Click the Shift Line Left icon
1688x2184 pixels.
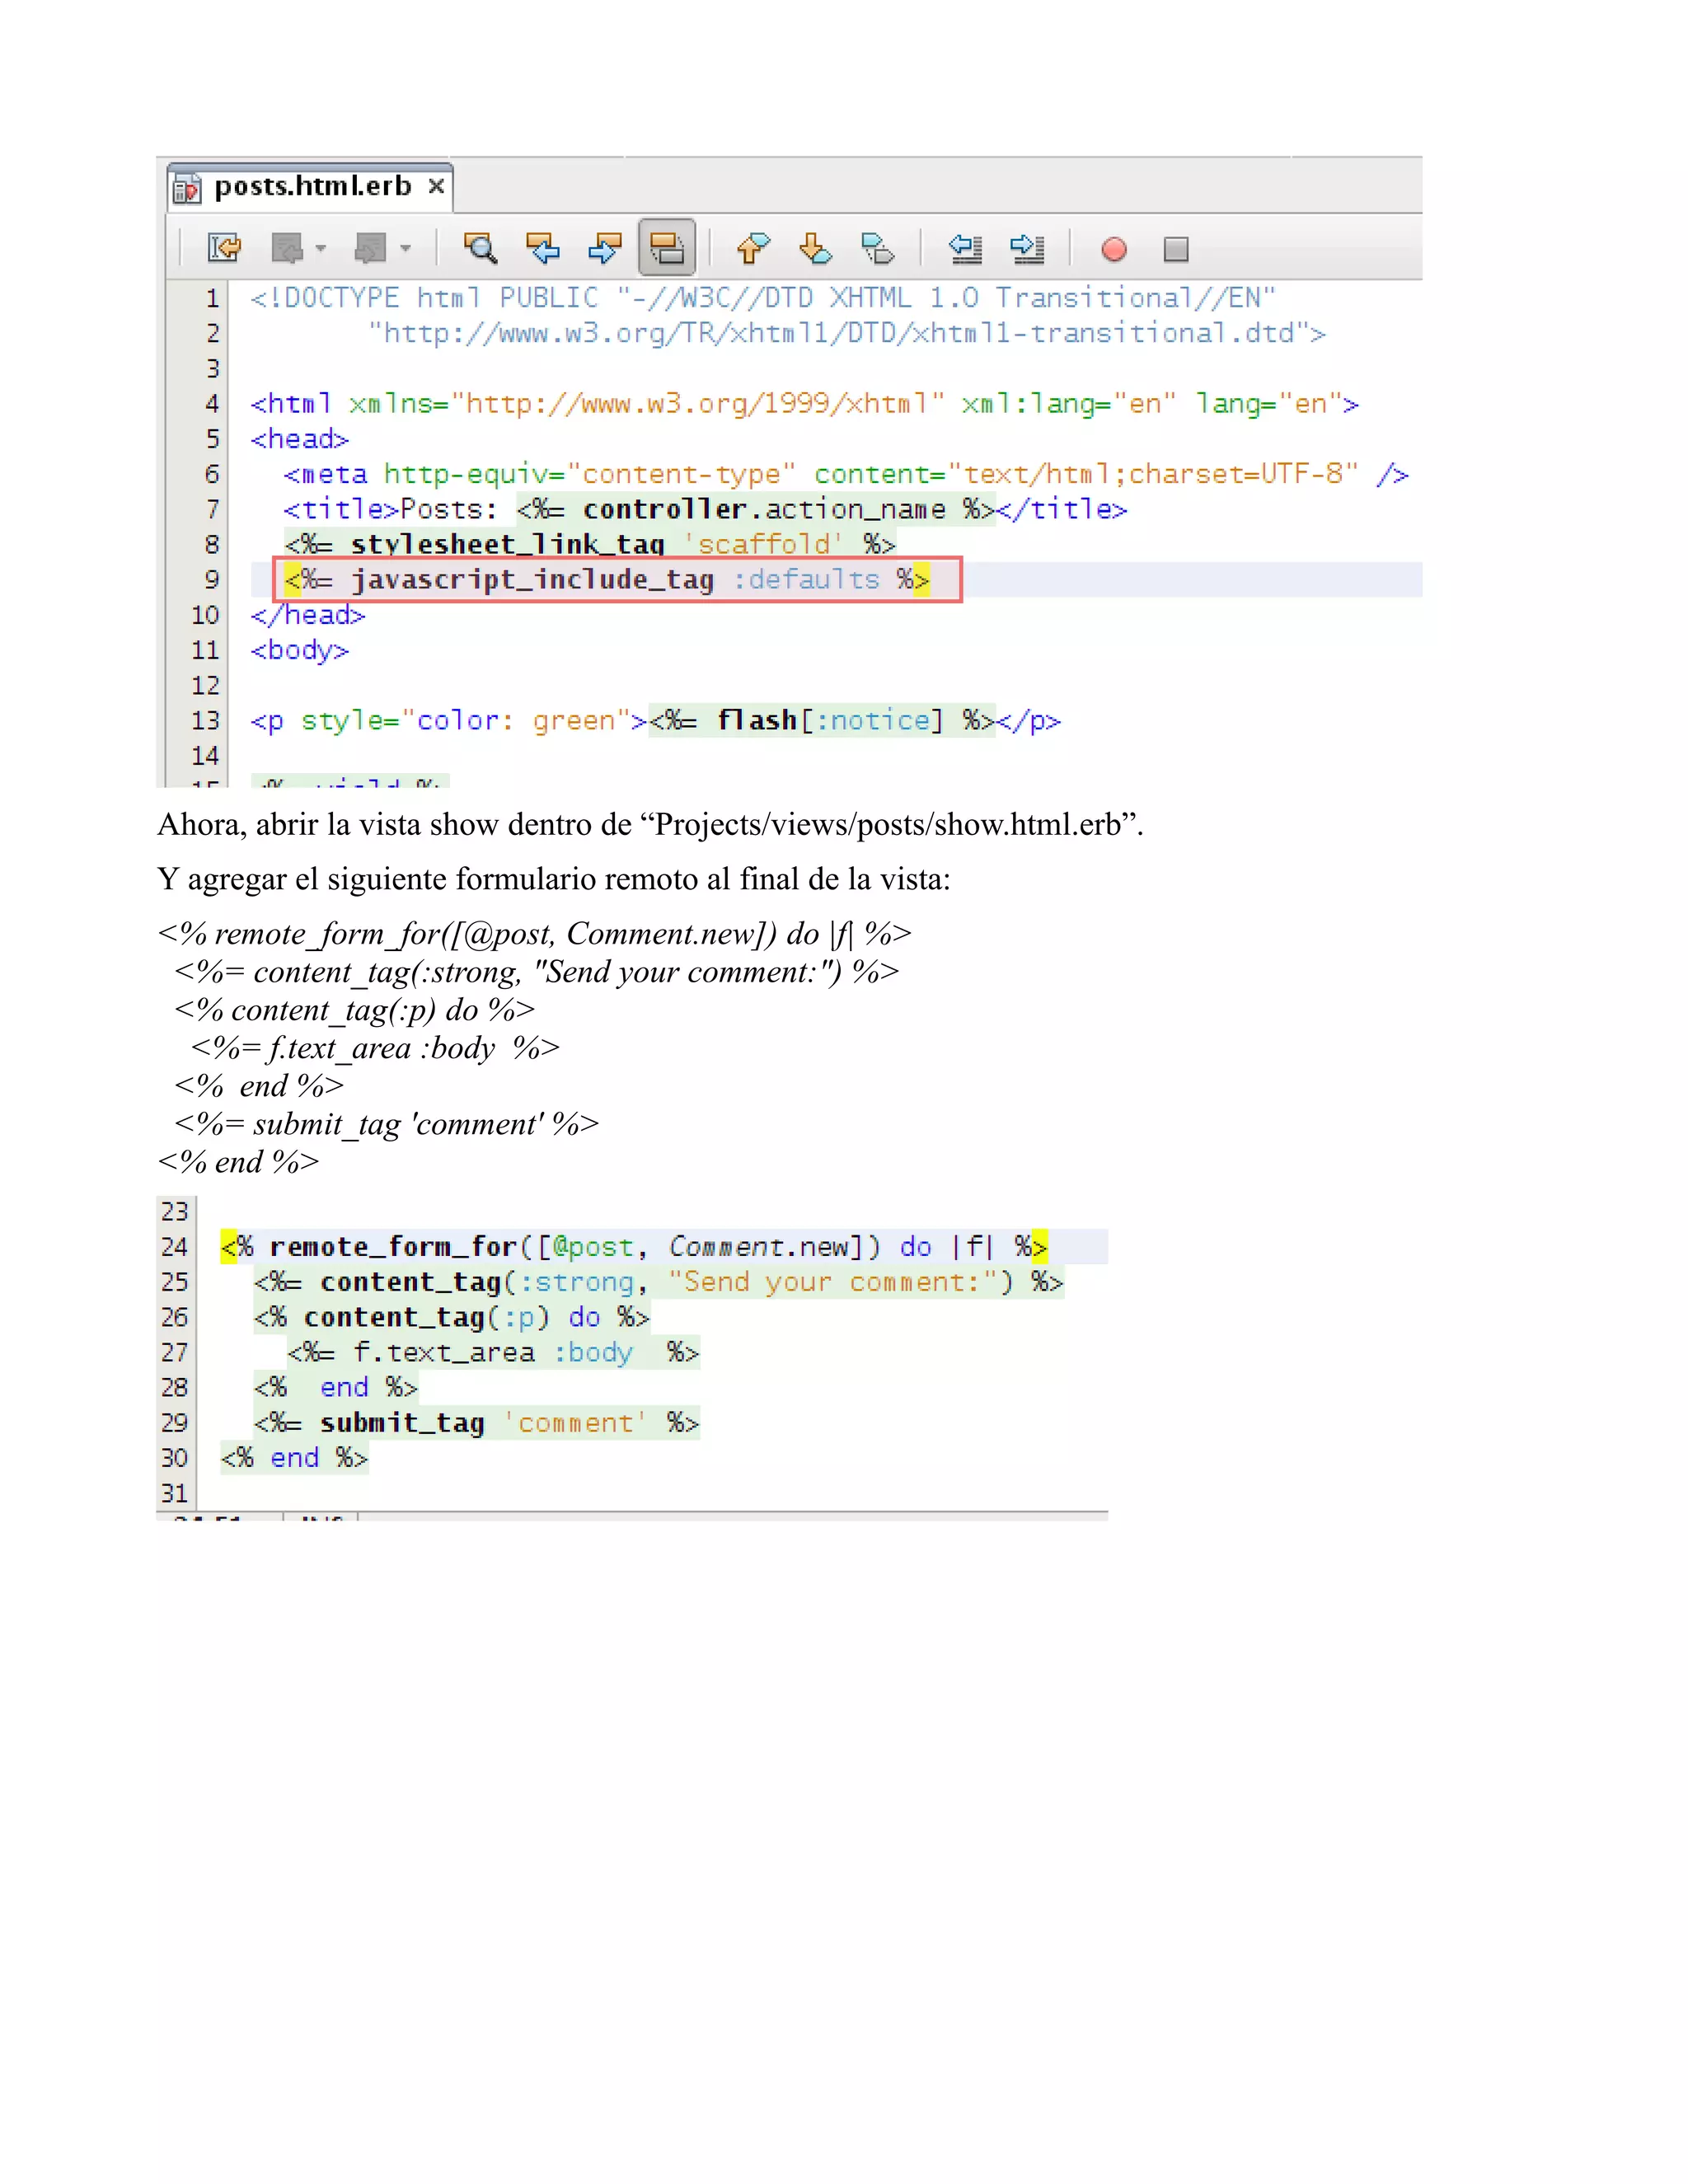click(965, 247)
